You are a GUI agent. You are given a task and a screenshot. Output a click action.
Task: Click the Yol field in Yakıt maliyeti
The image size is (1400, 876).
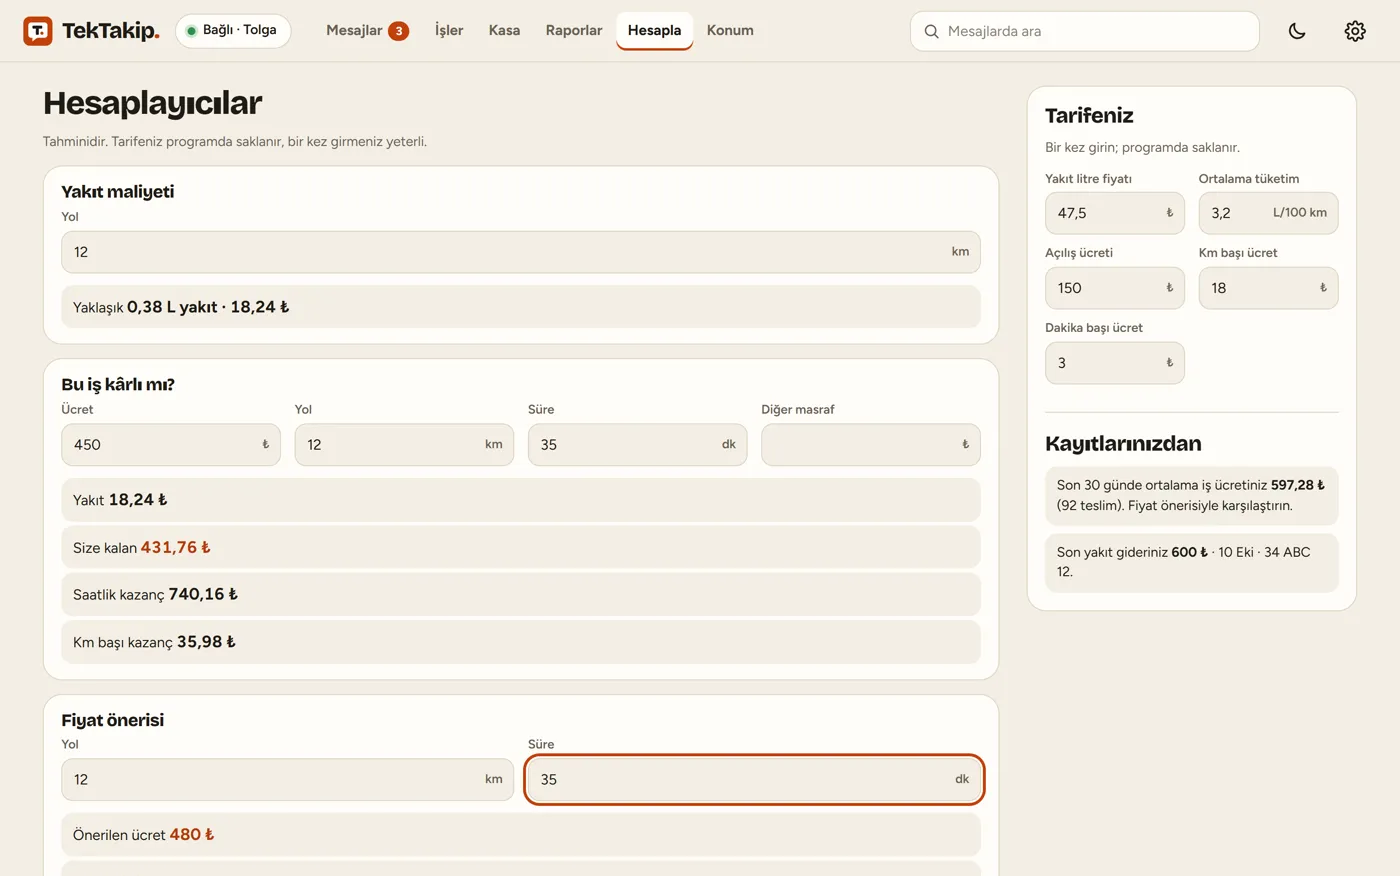point(520,252)
